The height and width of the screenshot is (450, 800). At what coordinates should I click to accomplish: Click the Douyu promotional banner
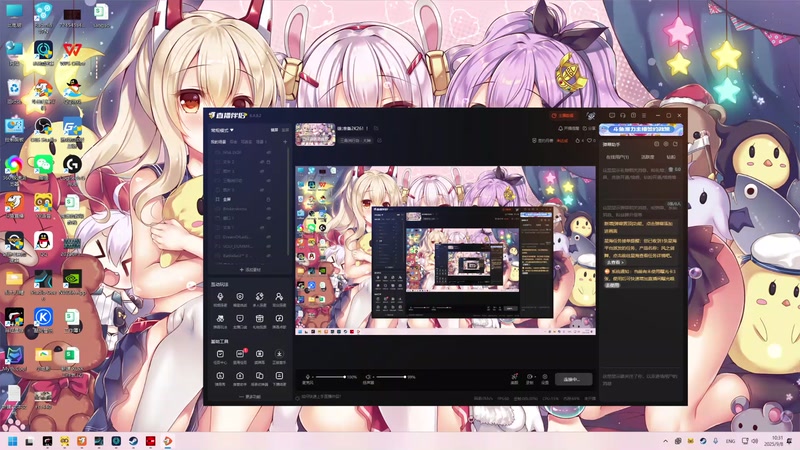click(641, 130)
